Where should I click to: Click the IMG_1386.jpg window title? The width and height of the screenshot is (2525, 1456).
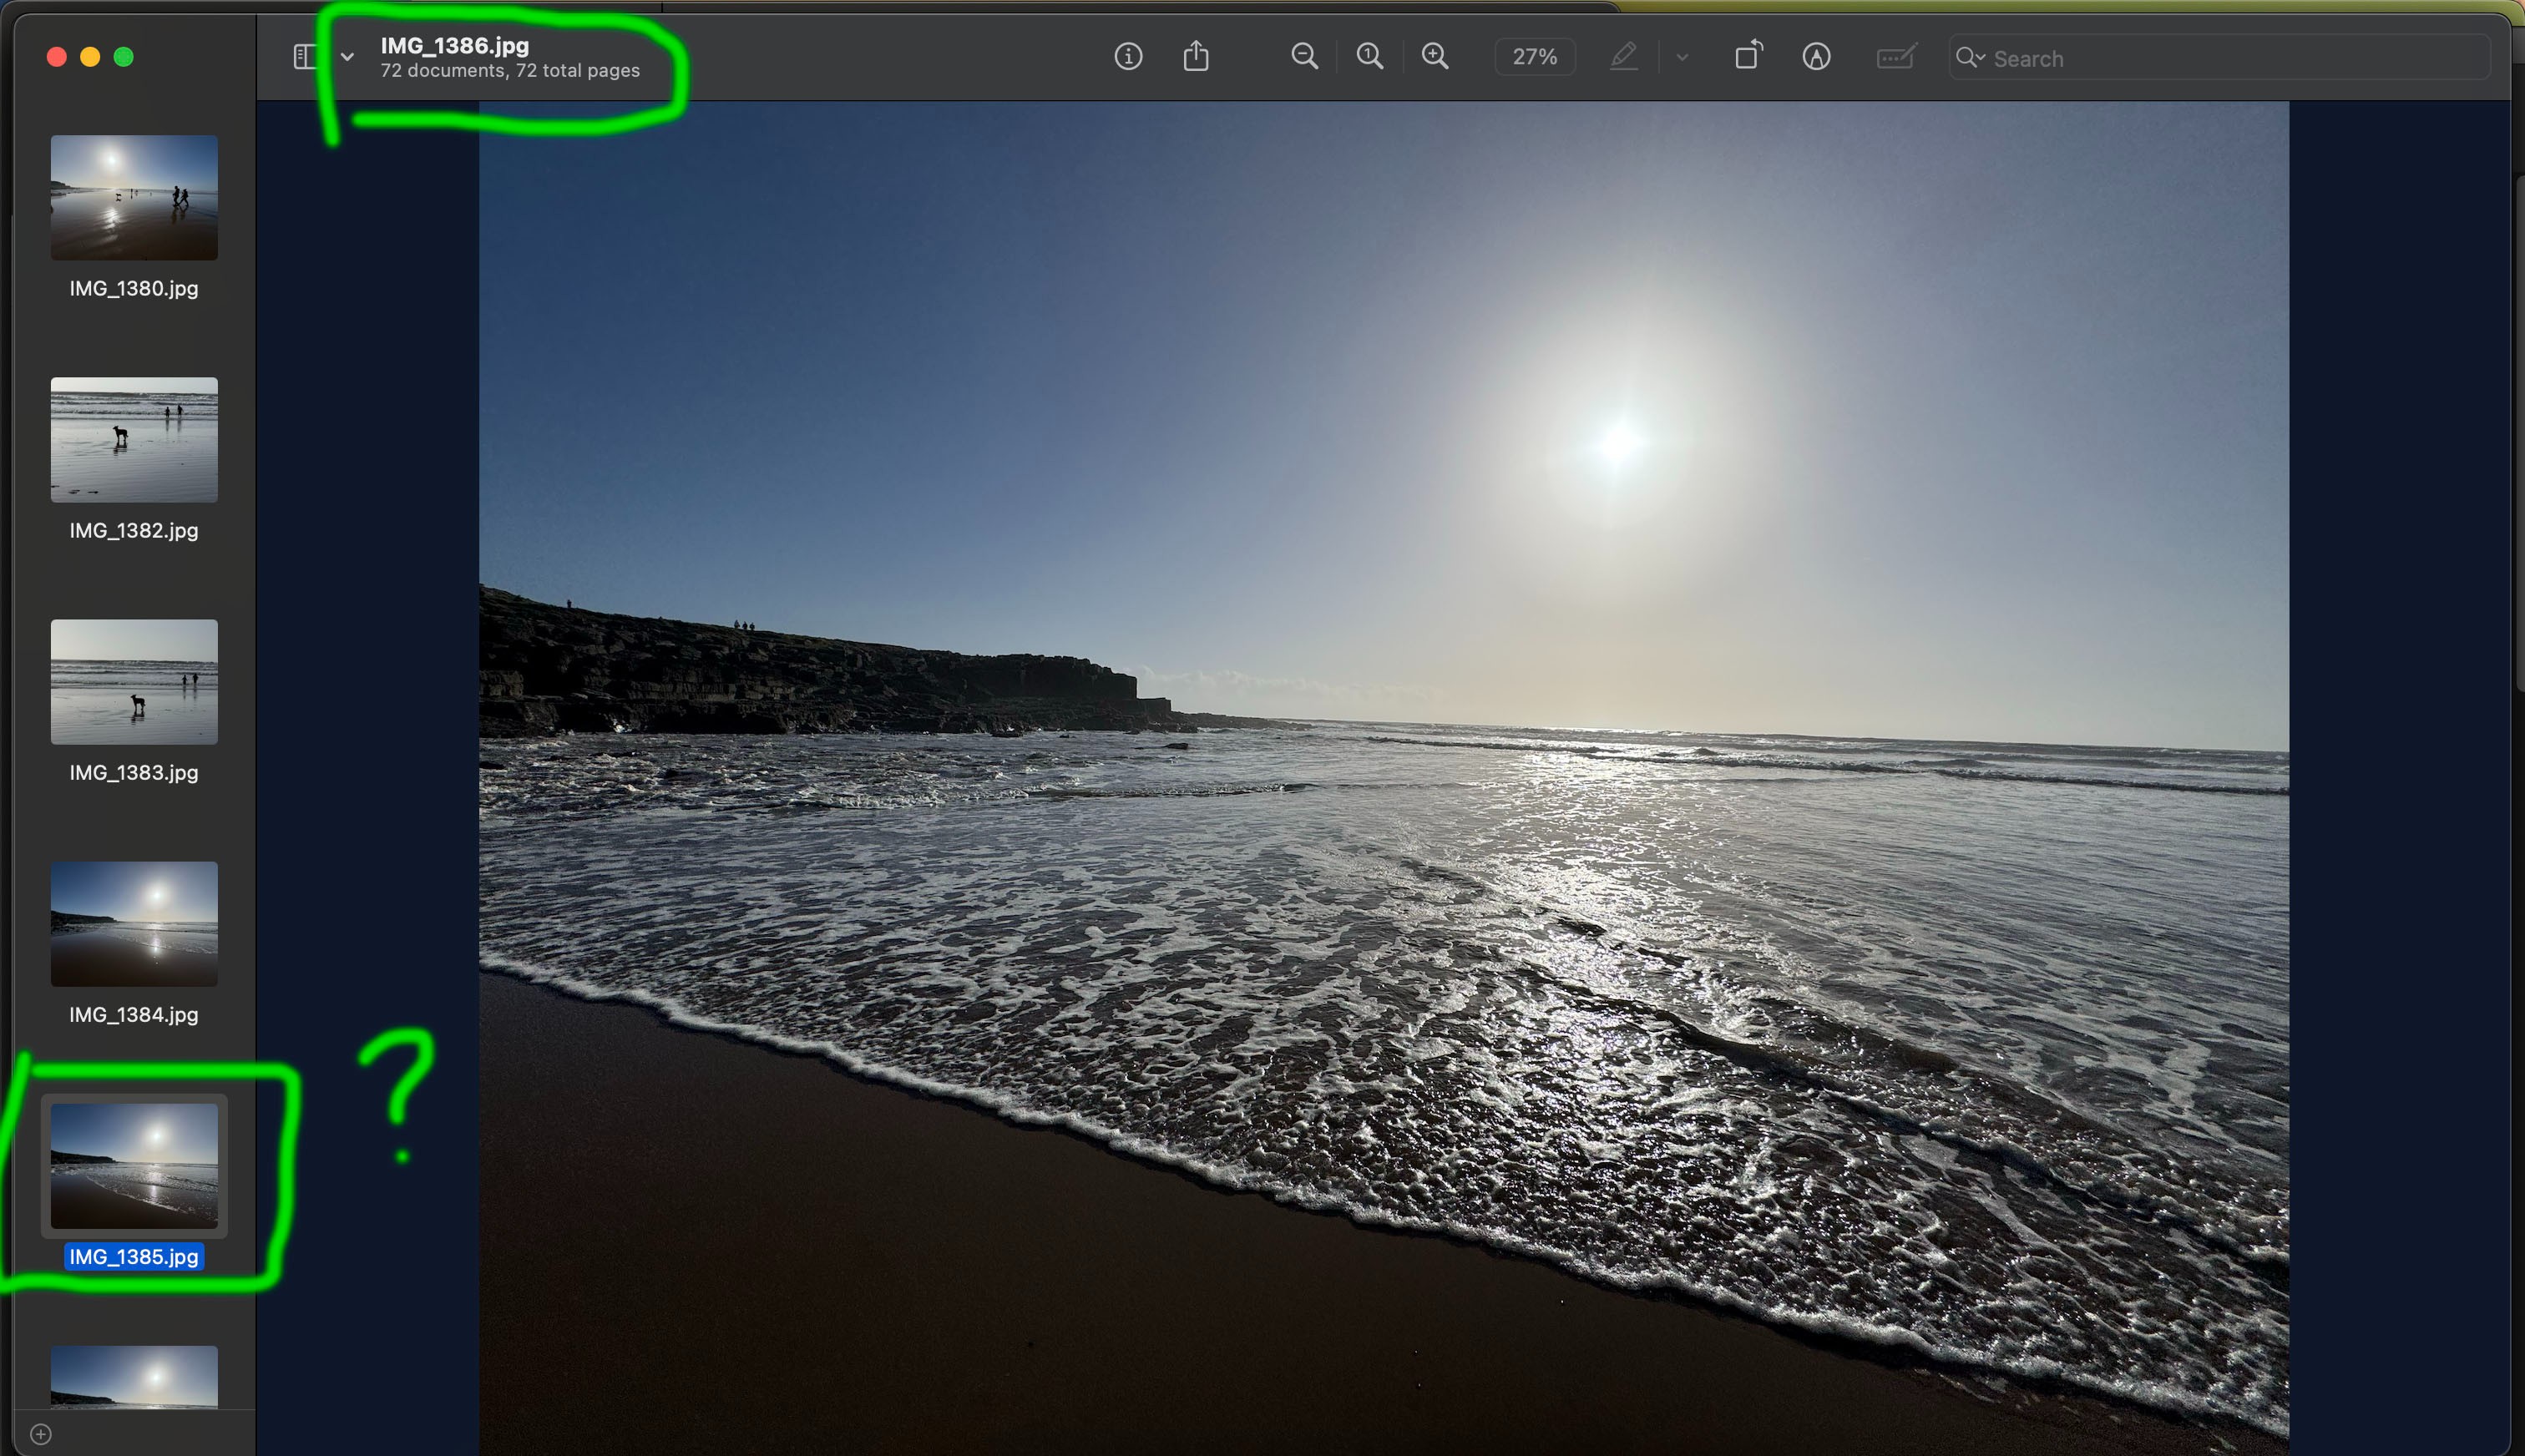click(455, 45)
